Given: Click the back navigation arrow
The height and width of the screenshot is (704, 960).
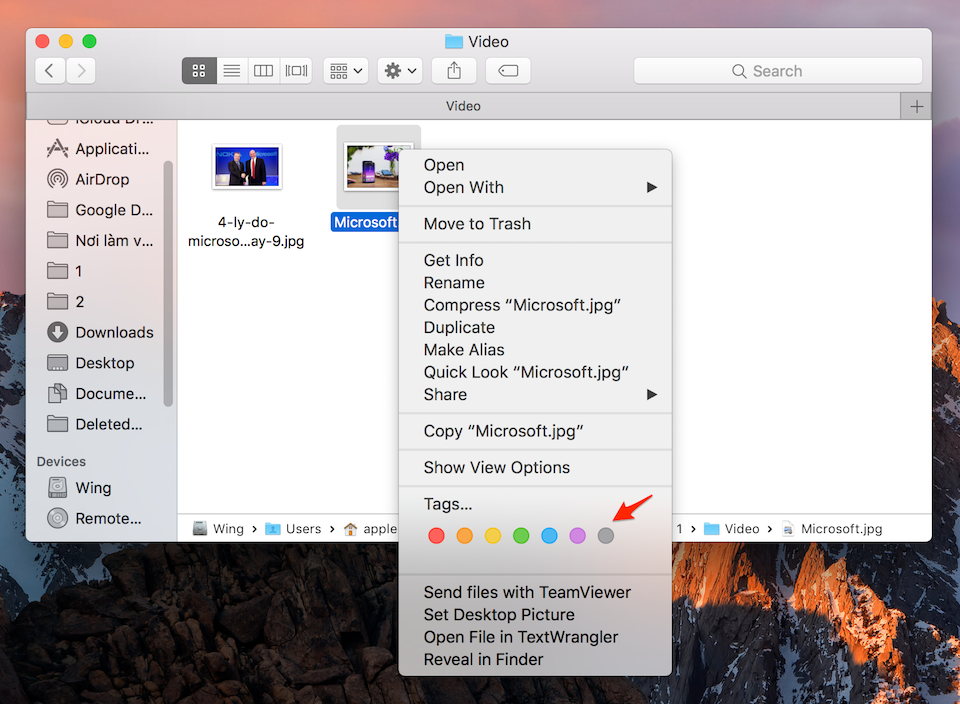Looking at the screenshot, I should point(49,70).
